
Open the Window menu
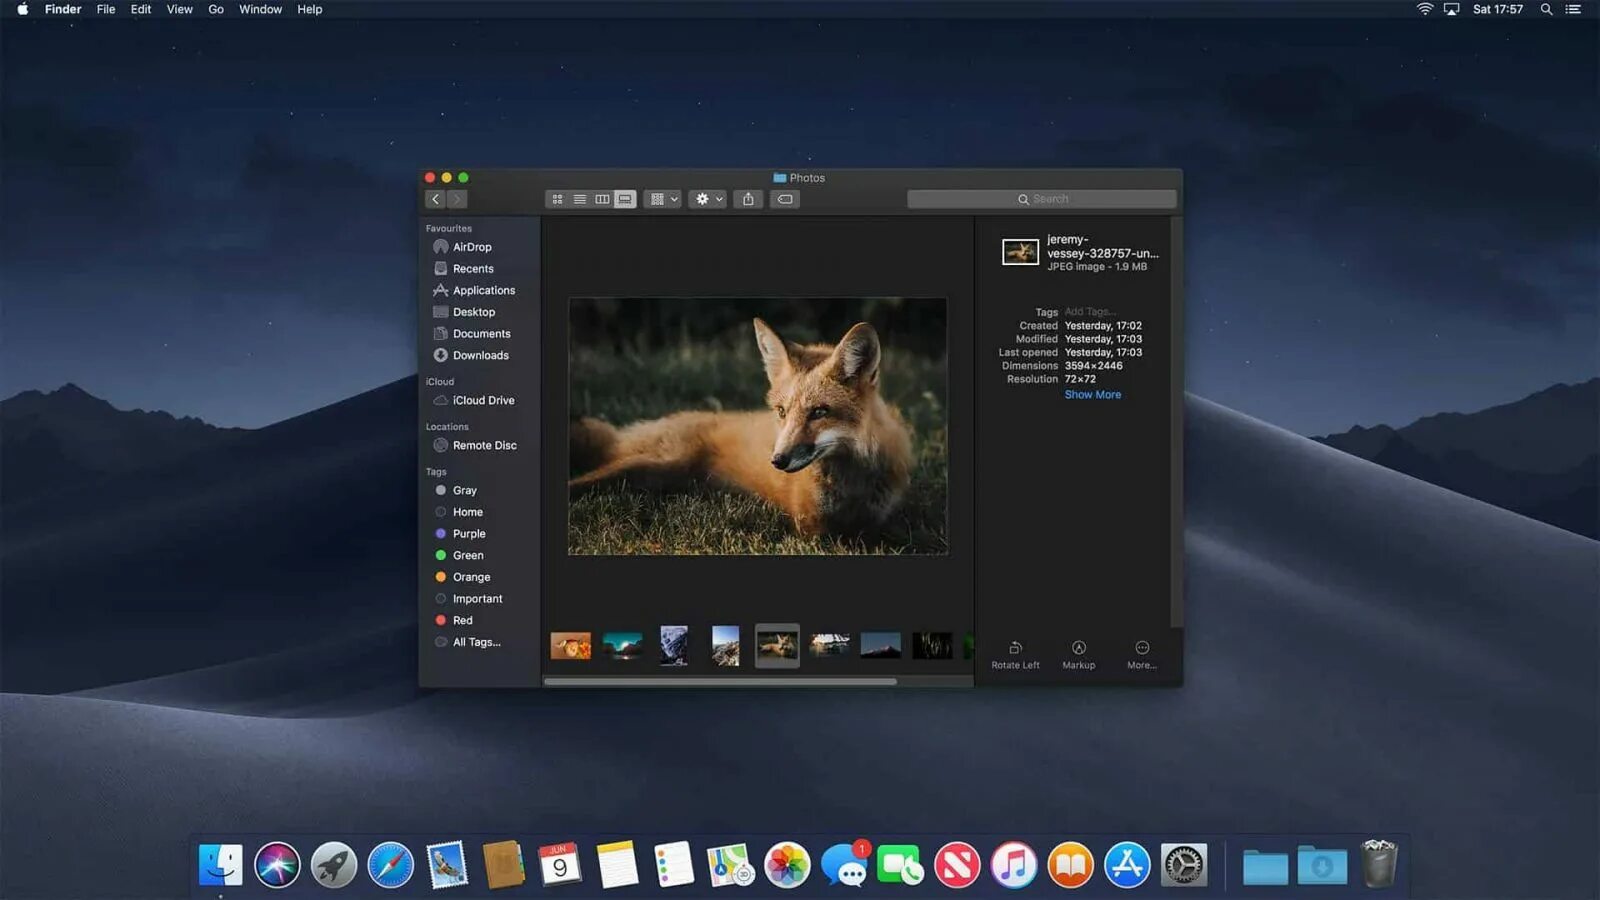(x=260, y=9)
